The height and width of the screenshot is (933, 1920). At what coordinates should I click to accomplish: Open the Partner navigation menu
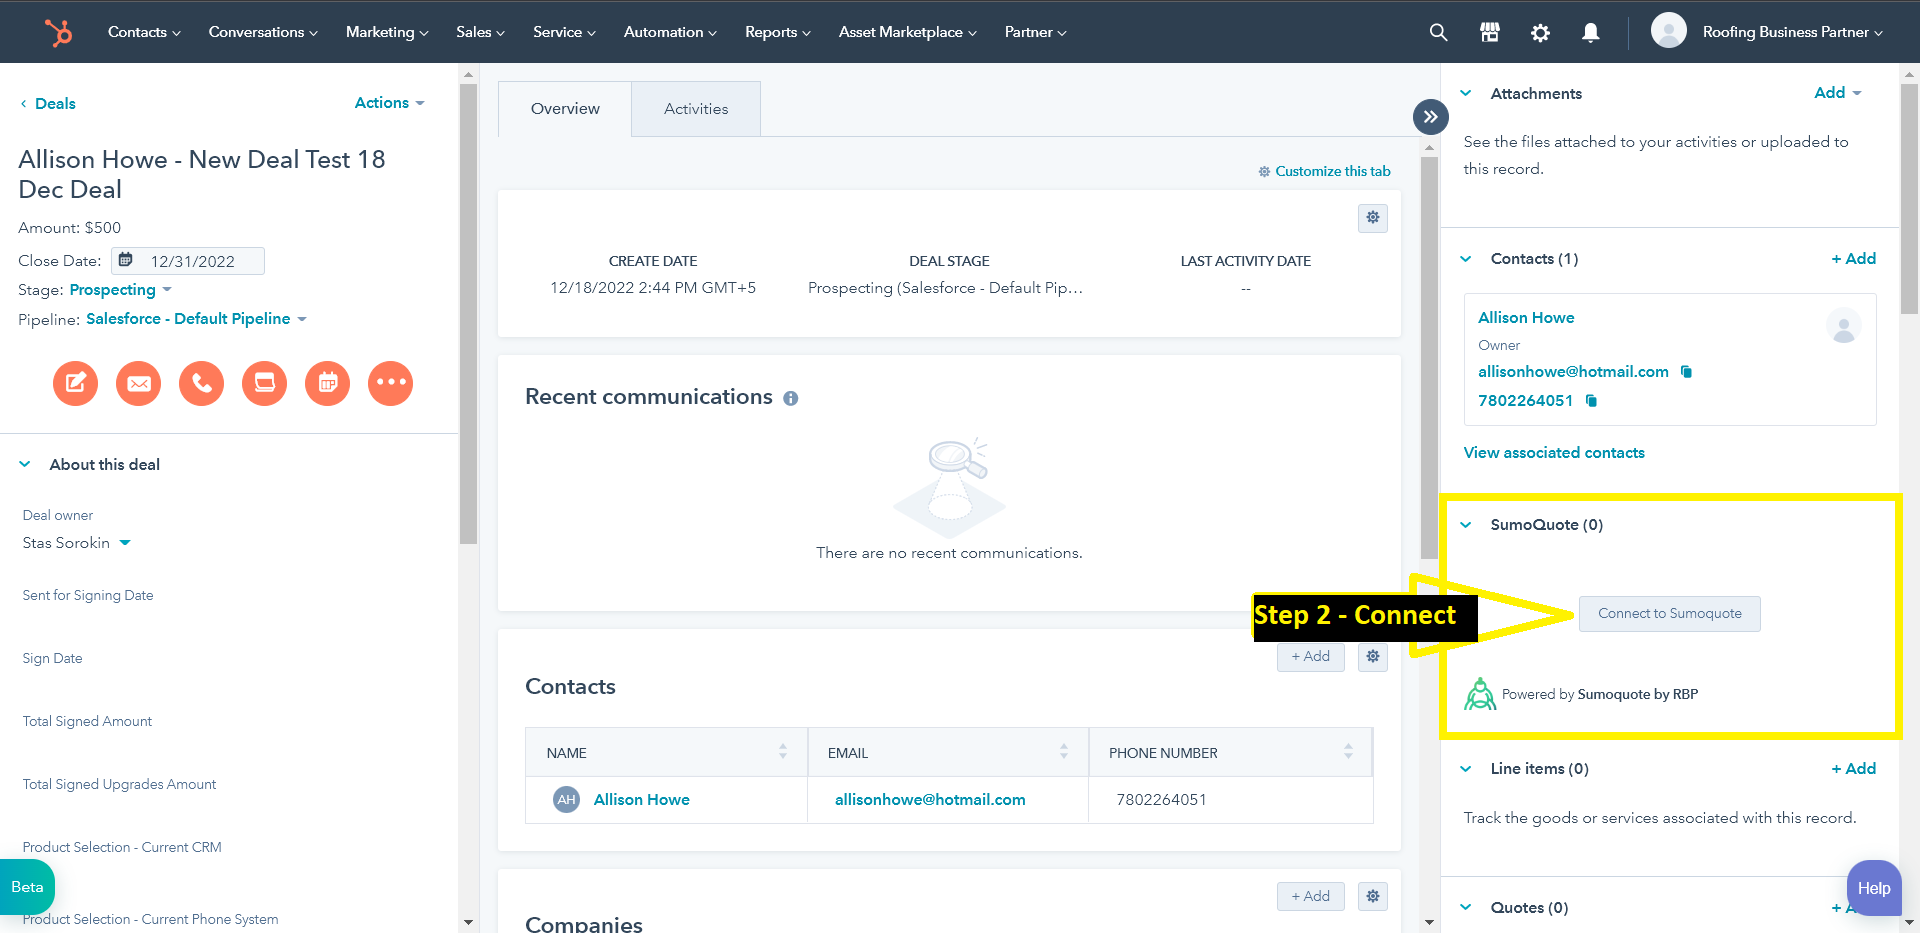(x=1035, y=32)
